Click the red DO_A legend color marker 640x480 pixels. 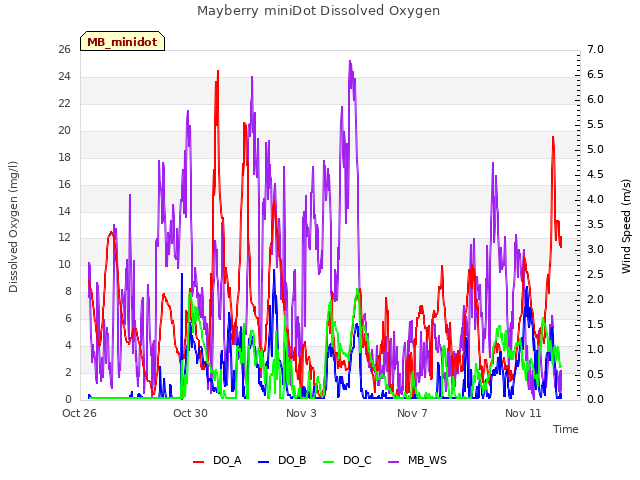point(198,462)
